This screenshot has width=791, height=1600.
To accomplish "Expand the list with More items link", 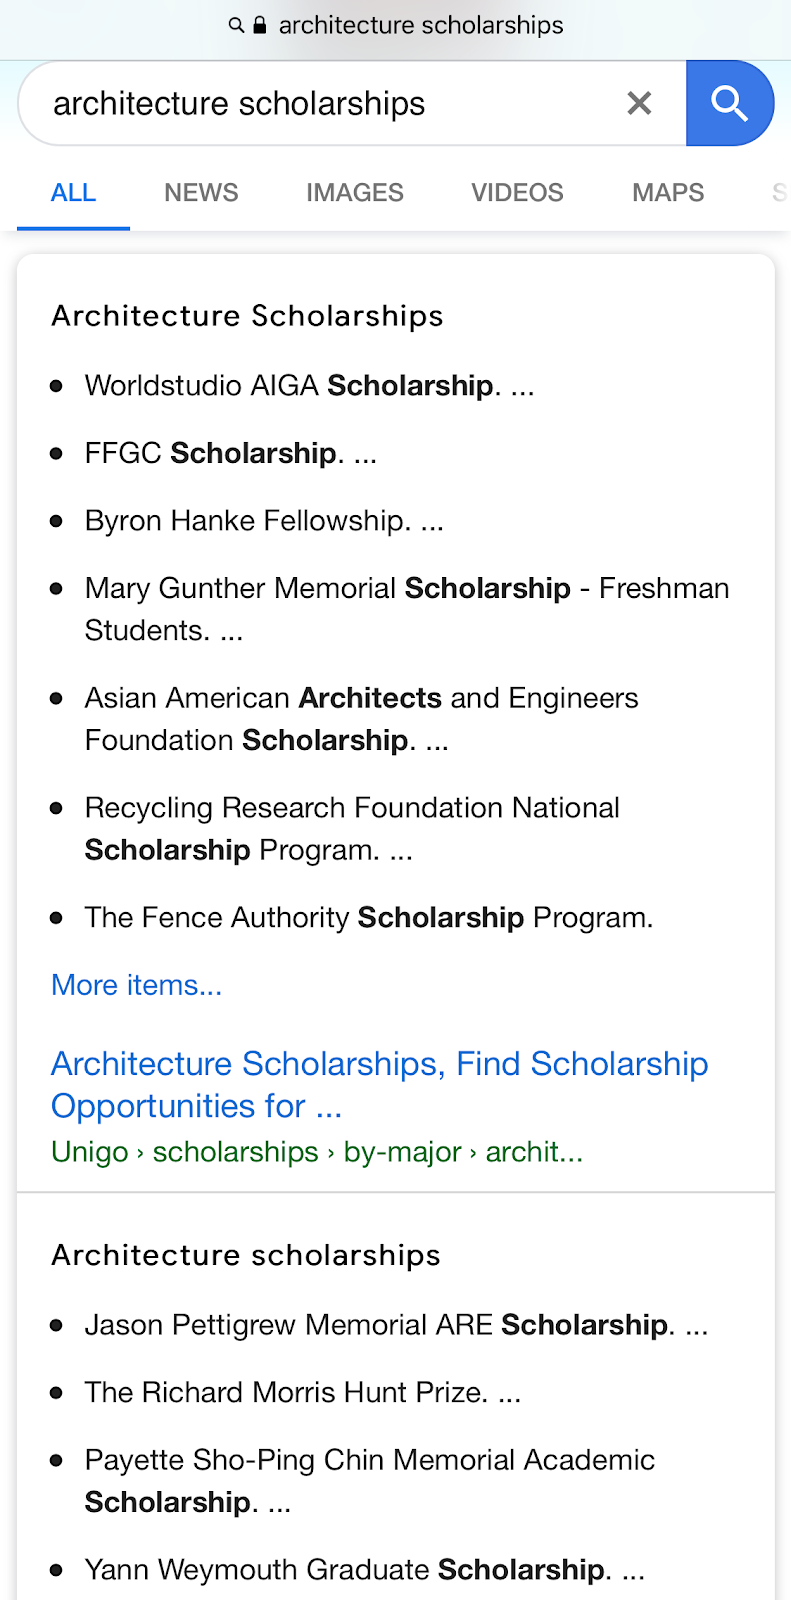I will [x=136, y=985].
